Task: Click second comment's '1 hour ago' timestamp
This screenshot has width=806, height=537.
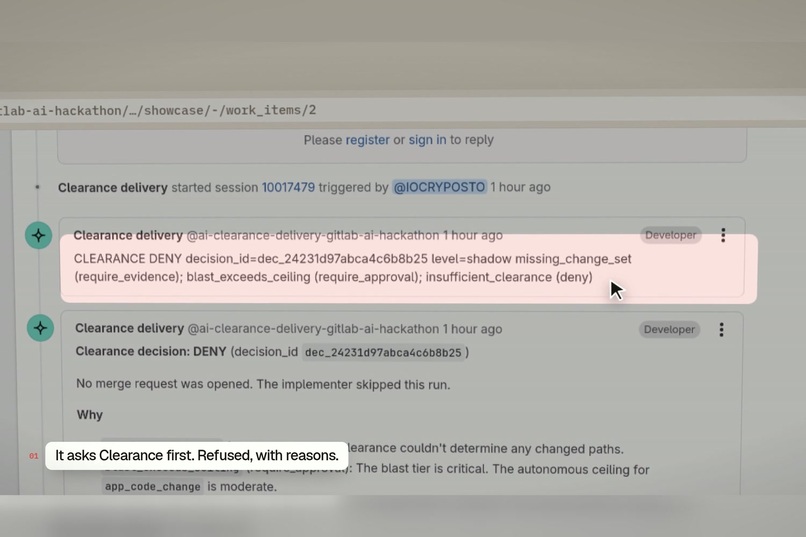Action: pyautogui.click(x=472, y=329)
